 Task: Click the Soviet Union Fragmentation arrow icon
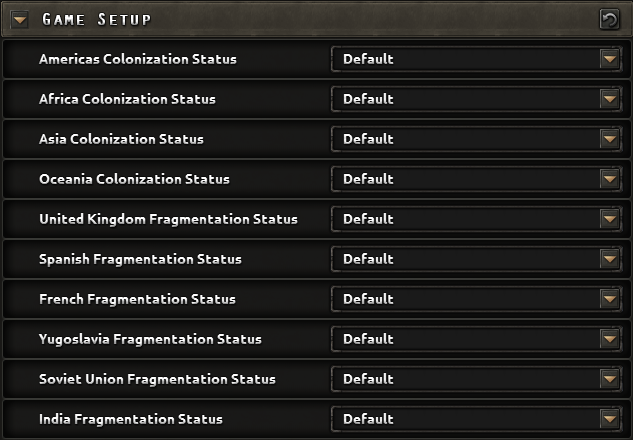tap(610, 379)
